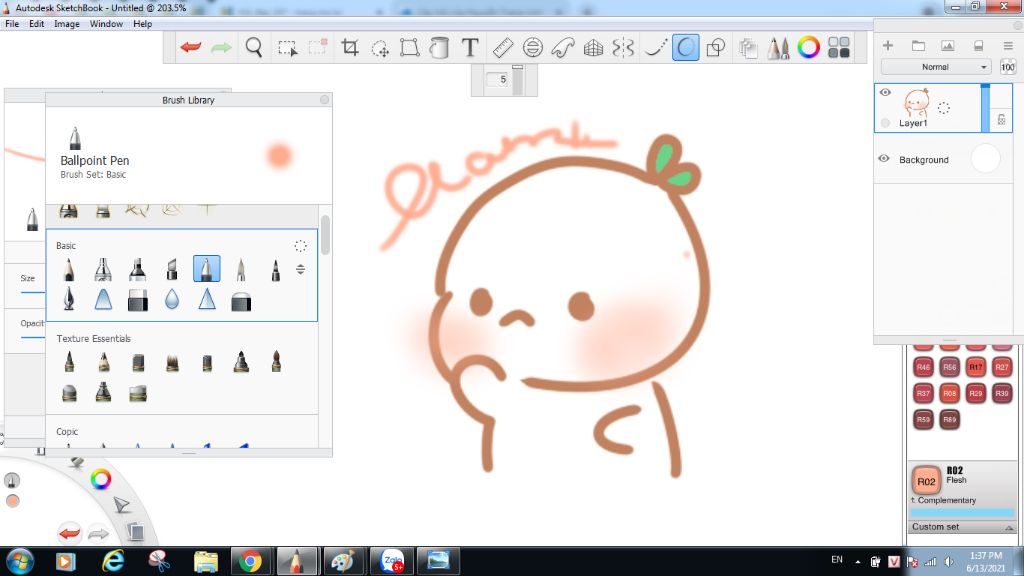Expand the Custom set panel arrow
The height and width of the screenshot is (576, 1024).
(x=1009, y=527)
